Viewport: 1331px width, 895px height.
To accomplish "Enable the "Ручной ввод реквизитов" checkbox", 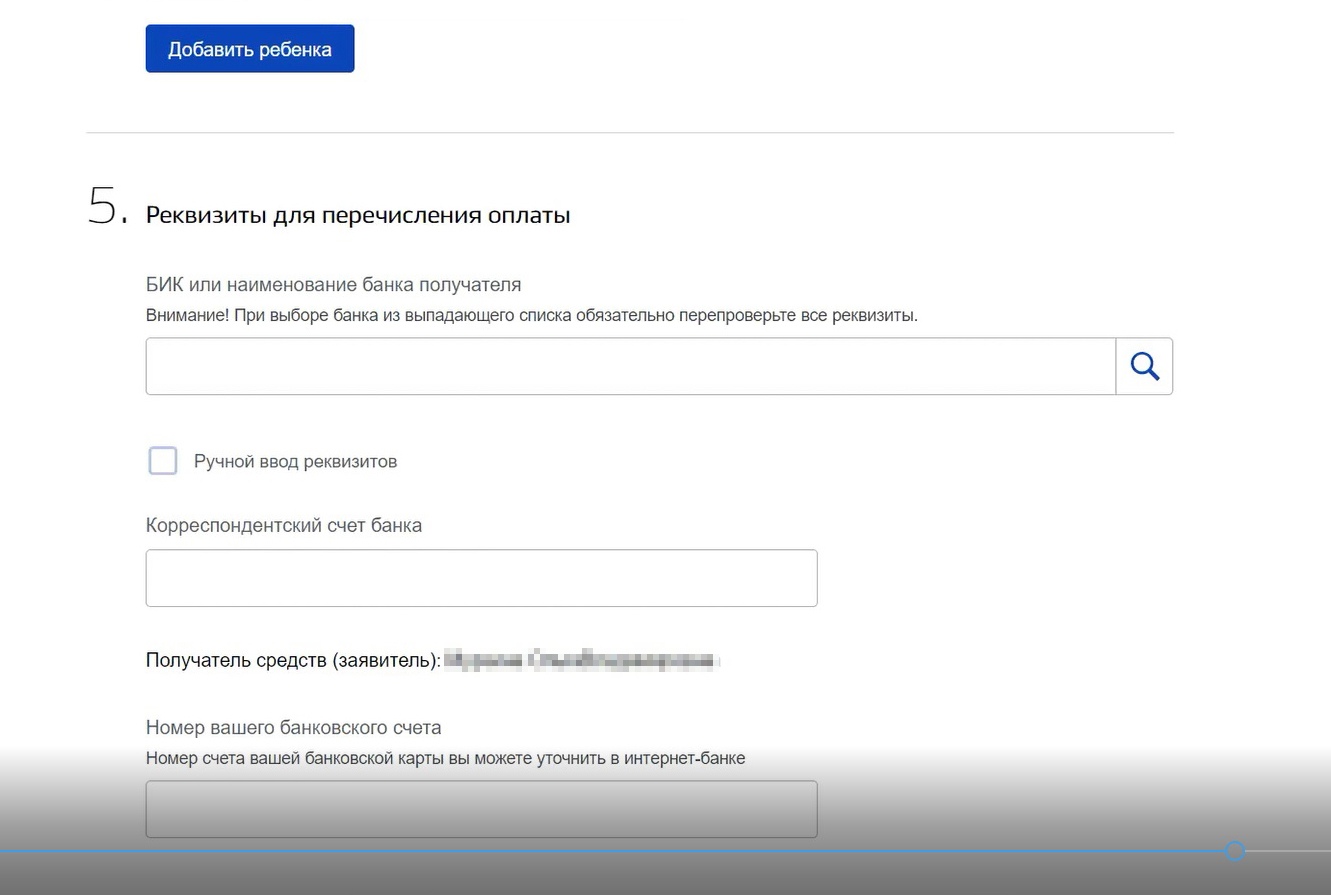I will (x=163, y=461).
